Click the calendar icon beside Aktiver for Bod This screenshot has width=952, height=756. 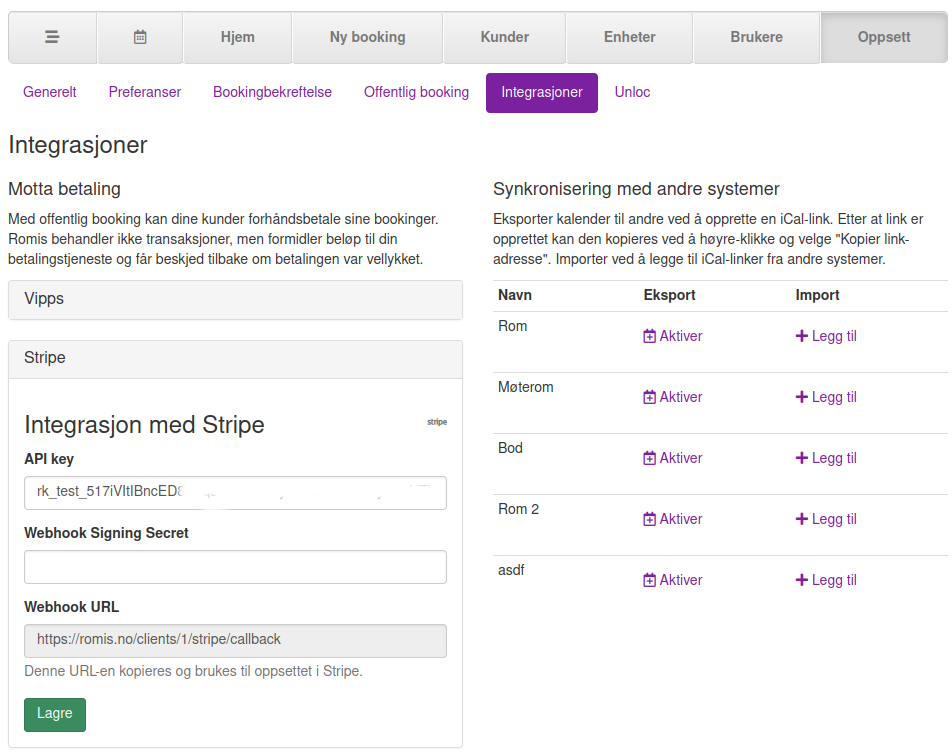tap(650, 458)
